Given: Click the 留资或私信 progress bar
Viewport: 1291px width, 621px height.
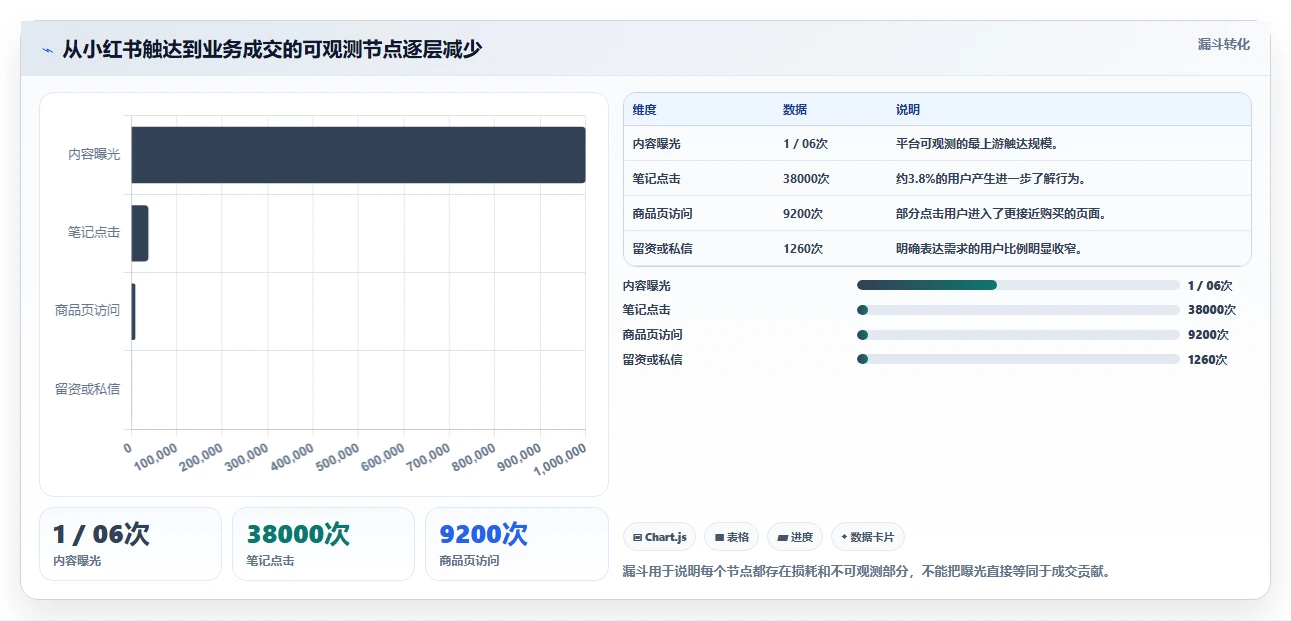Looking at the screenshot, I should [1018, 359].
